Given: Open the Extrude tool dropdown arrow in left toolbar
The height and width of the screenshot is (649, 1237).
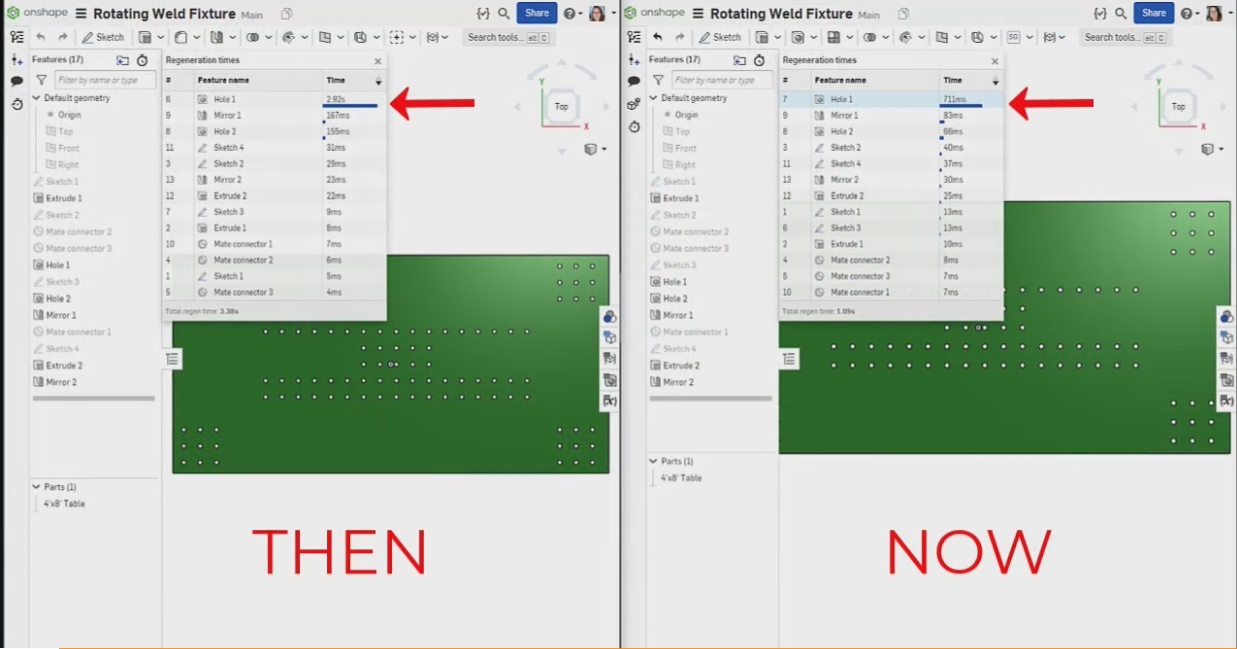Looking at the screenshot, I should click(x=160, y=38).
